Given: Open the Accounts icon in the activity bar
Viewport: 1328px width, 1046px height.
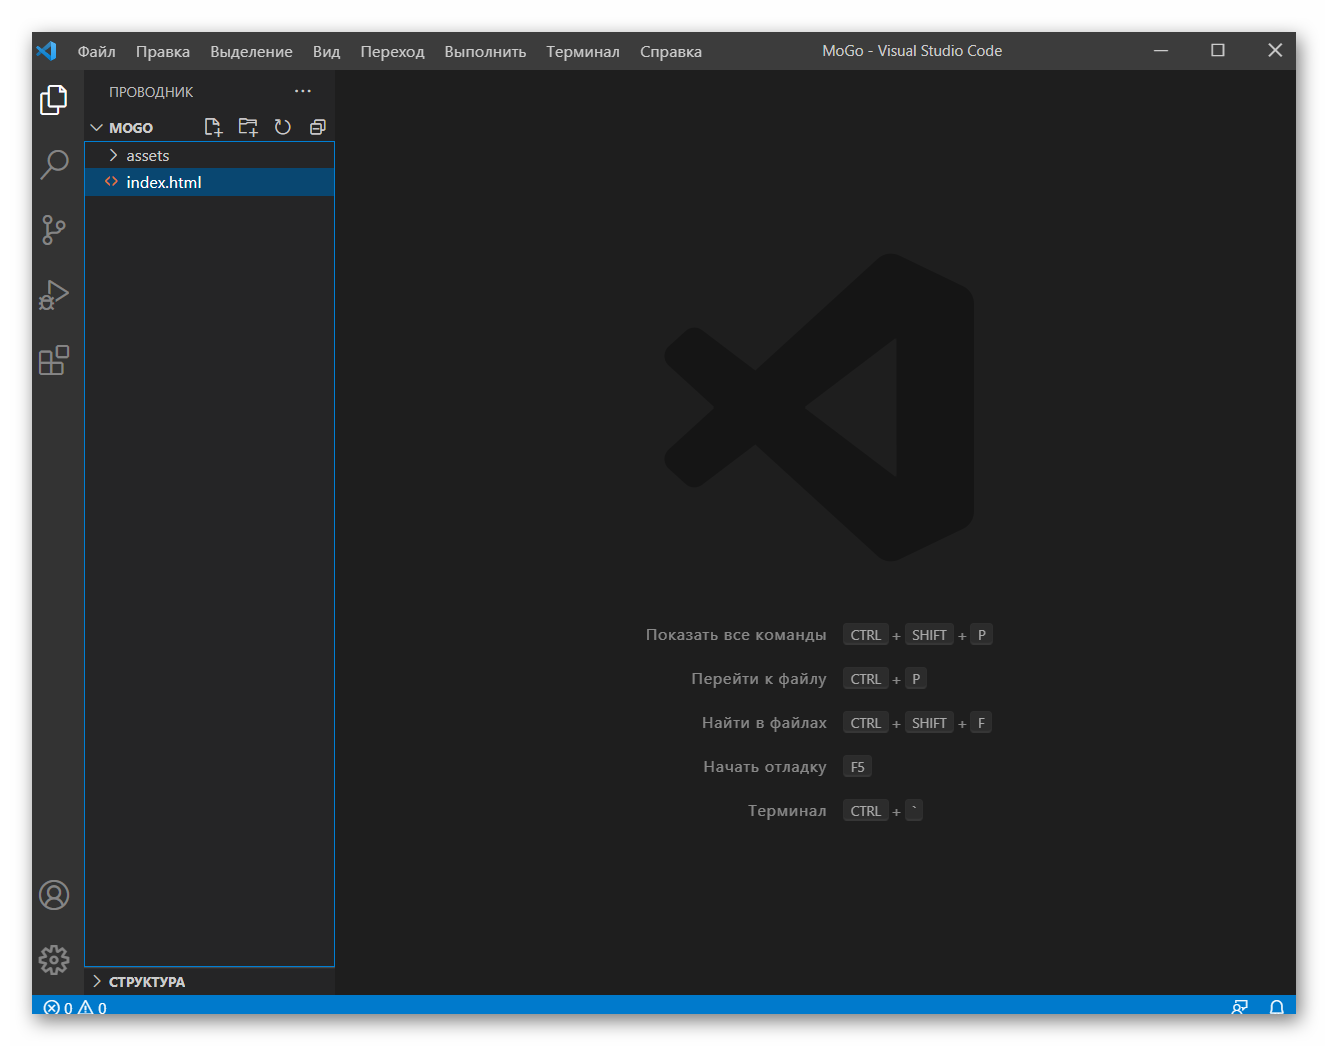Looking at the screenshot, I should click(x=54, y=895).
